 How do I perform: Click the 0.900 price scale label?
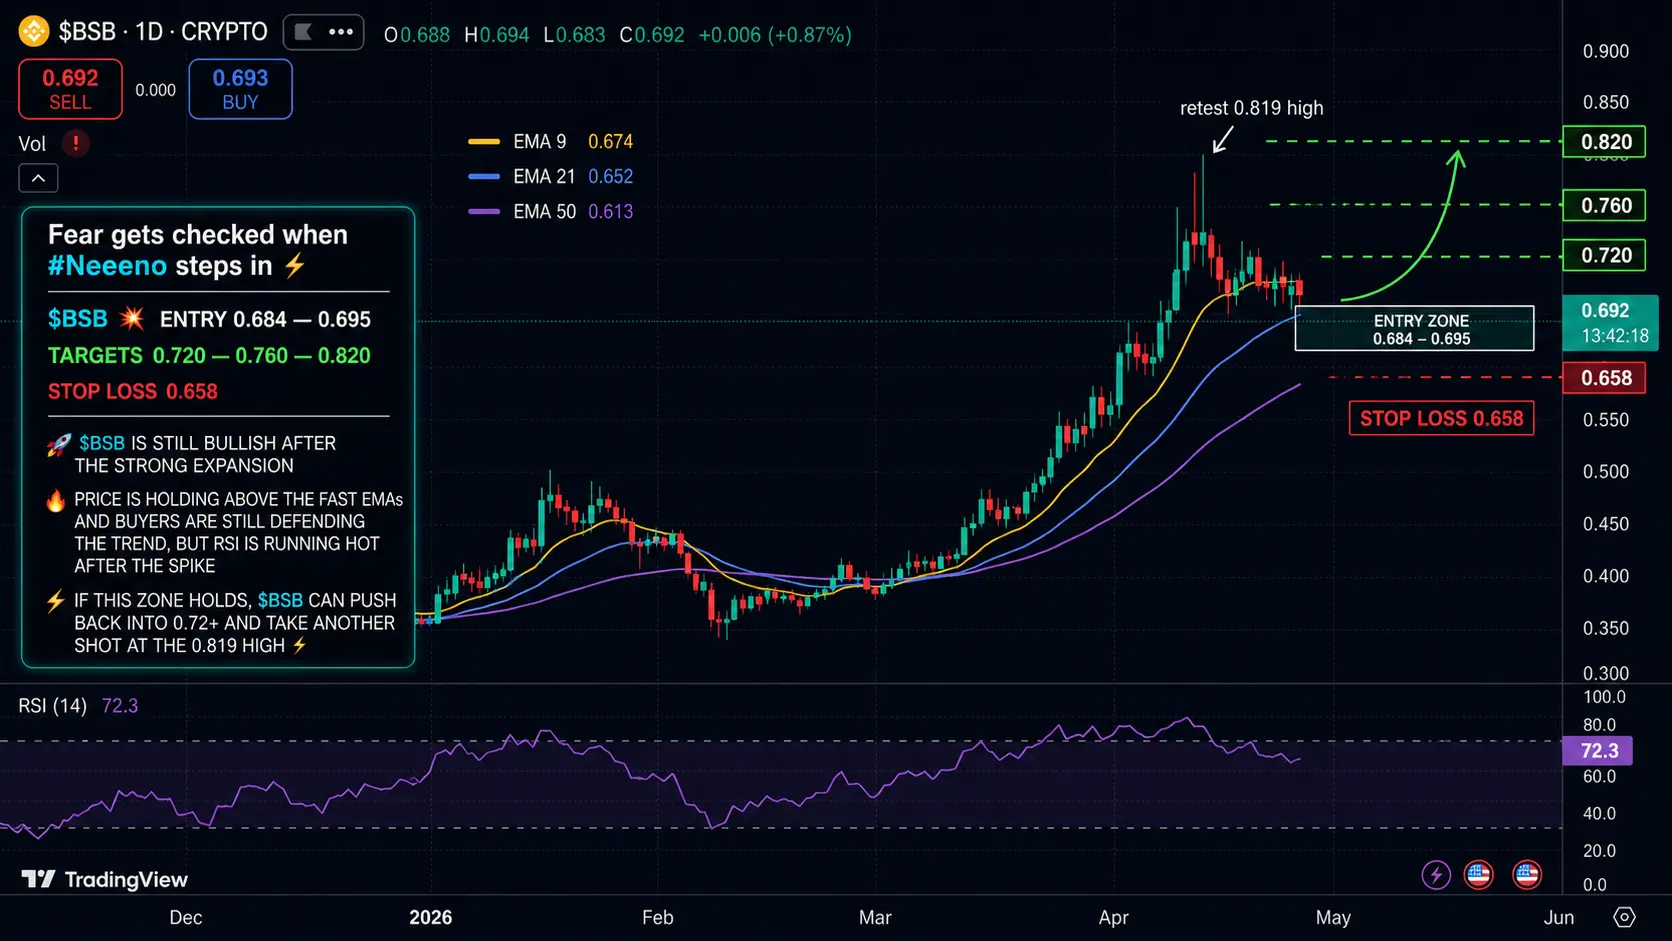pos(1606,51)
